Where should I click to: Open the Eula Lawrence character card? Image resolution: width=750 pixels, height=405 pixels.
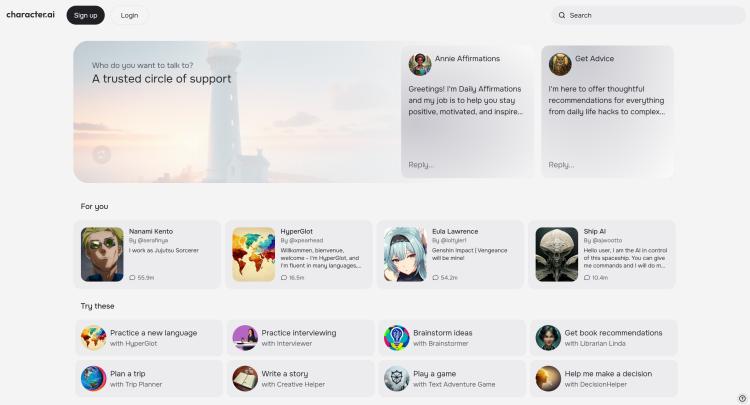click(451, 254)
